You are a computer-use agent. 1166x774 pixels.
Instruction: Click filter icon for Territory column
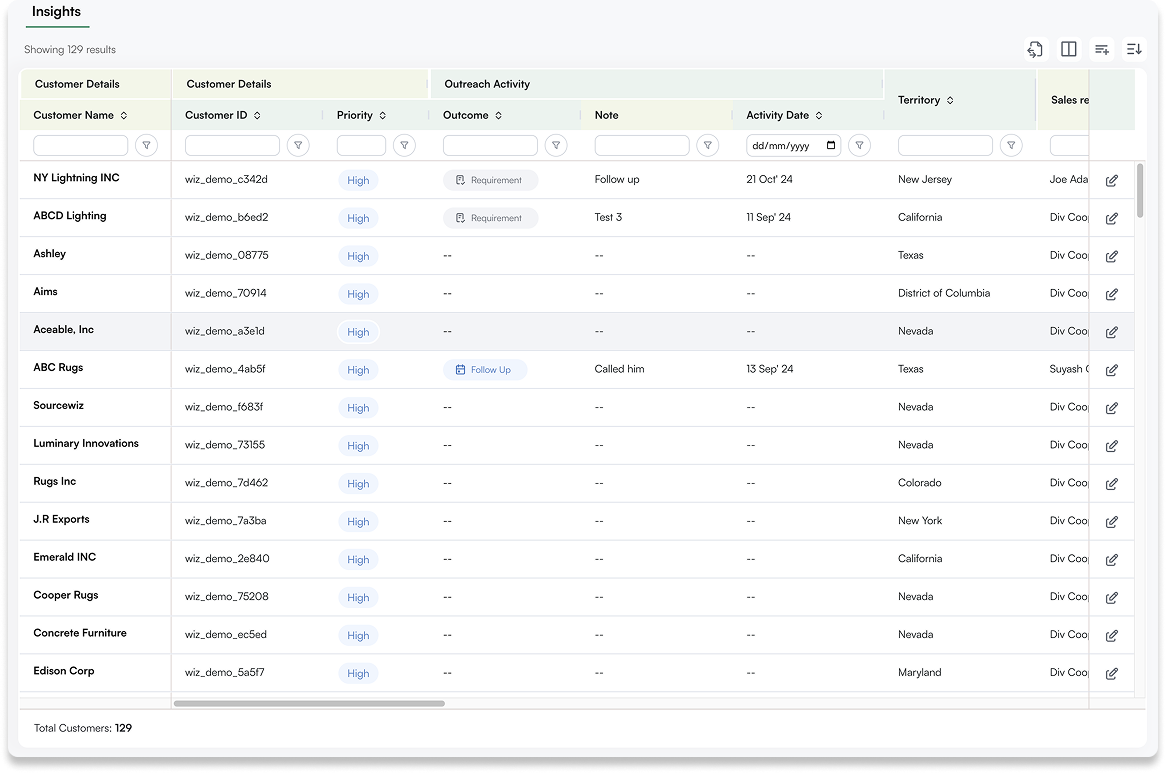point(1012,146)
